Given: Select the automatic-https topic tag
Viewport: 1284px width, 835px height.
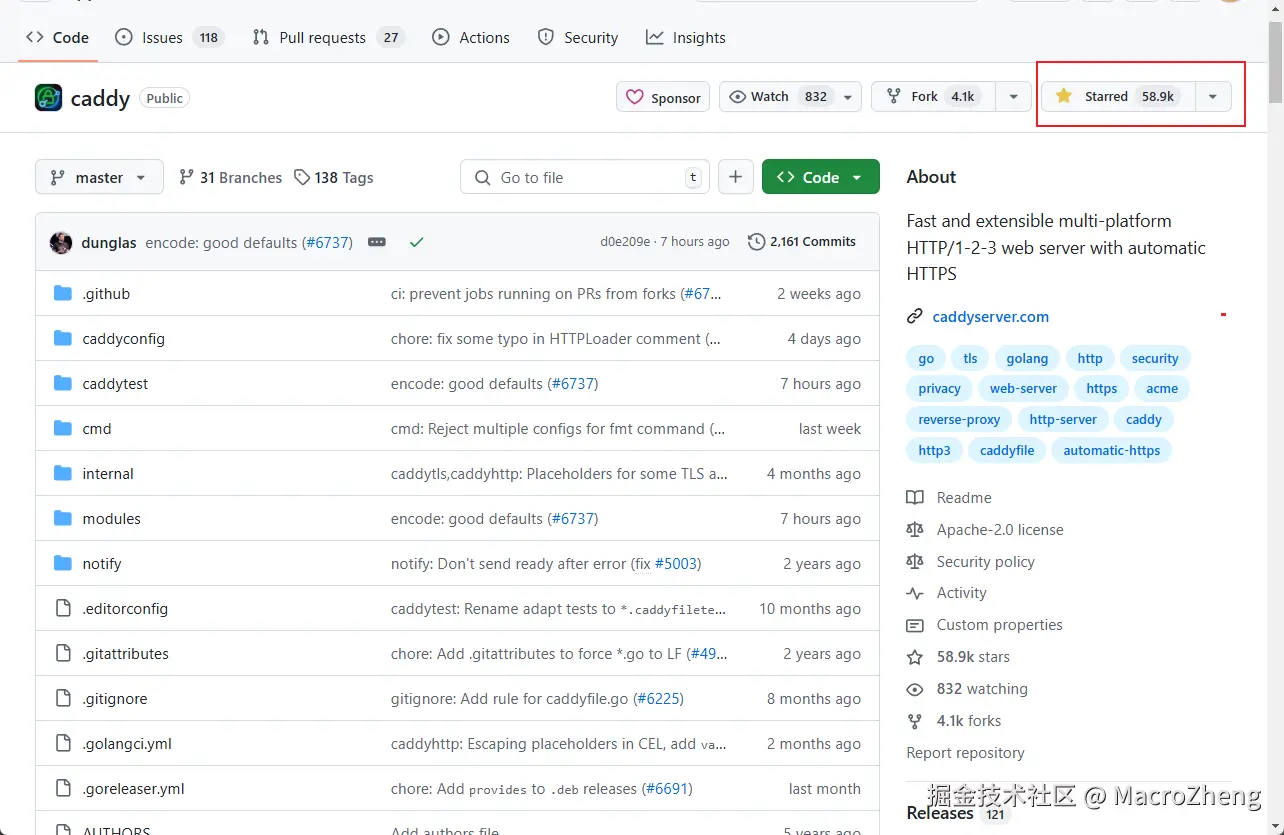Looking at the screenshot, I should [1112, 451].
